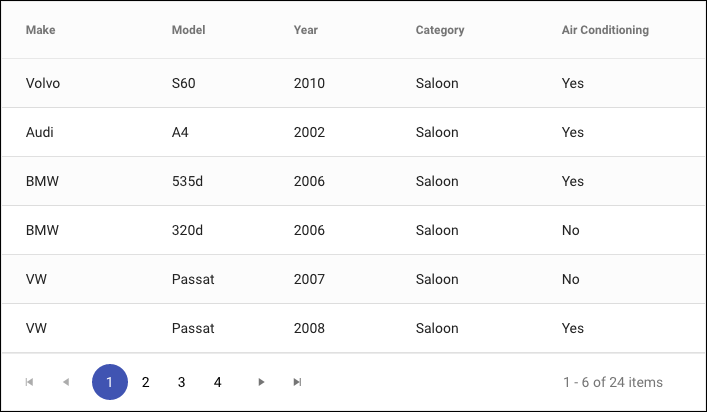Sort by Year column header
Image resolution: width=707 pixels, height=412 pixels.
[306, 30]
